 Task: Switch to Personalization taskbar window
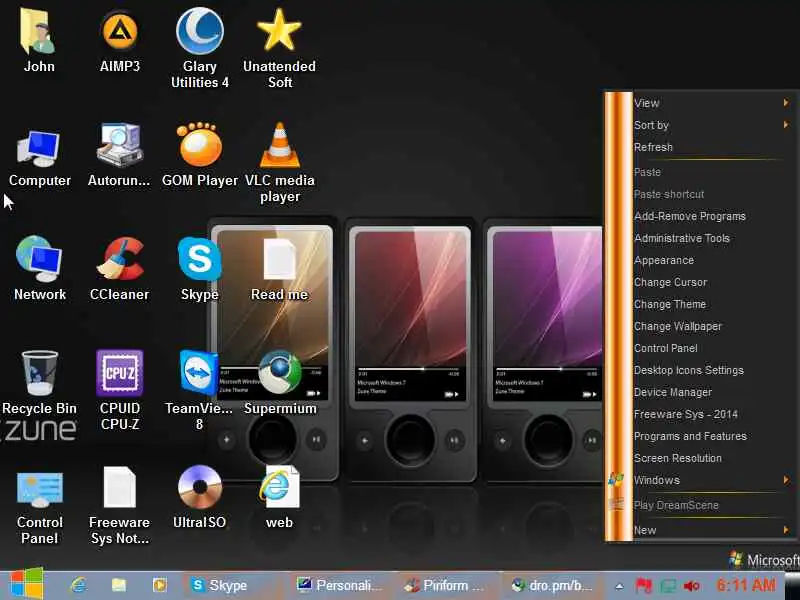click(341, 585)
